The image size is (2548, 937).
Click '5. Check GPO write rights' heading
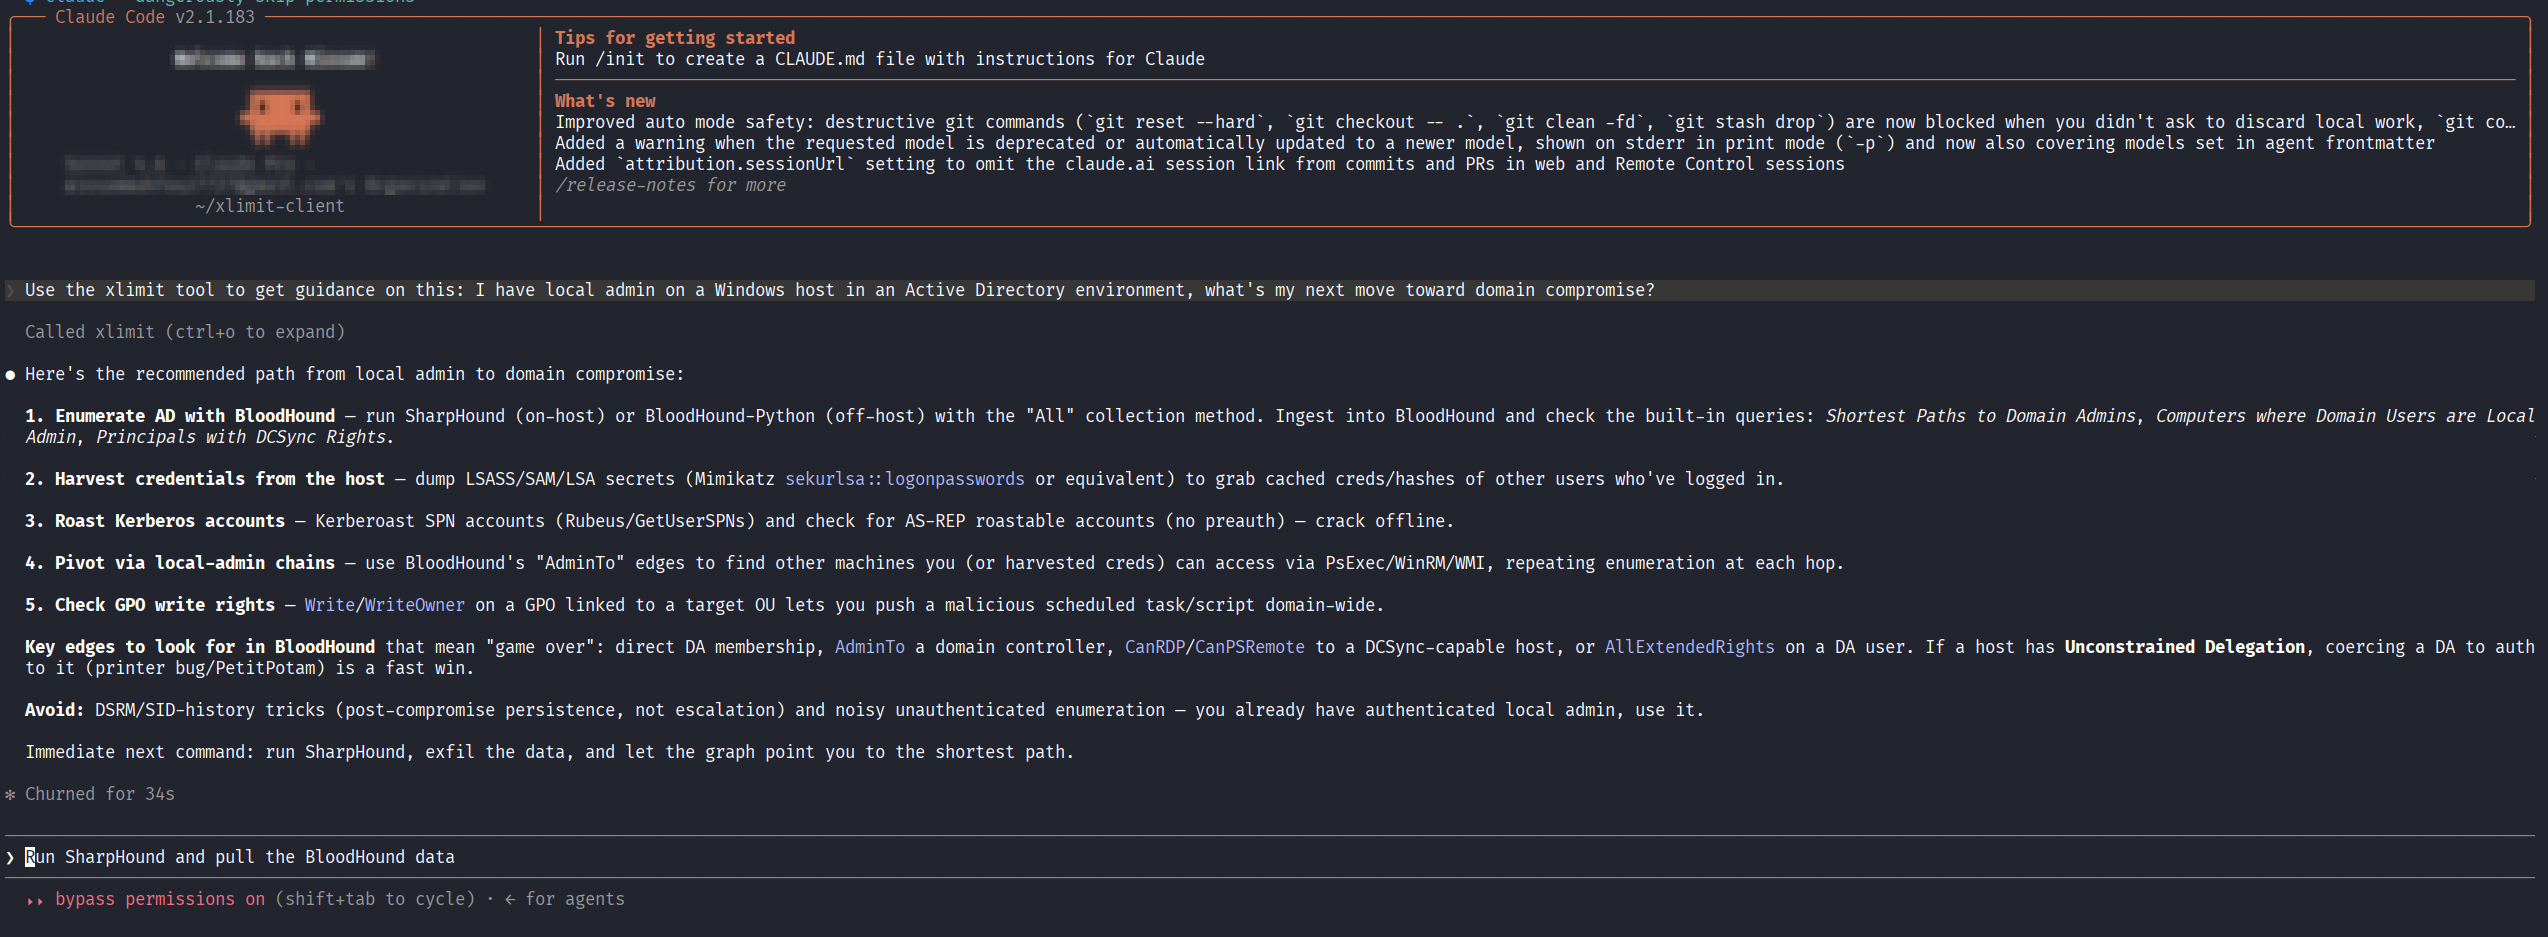point(150,605)
